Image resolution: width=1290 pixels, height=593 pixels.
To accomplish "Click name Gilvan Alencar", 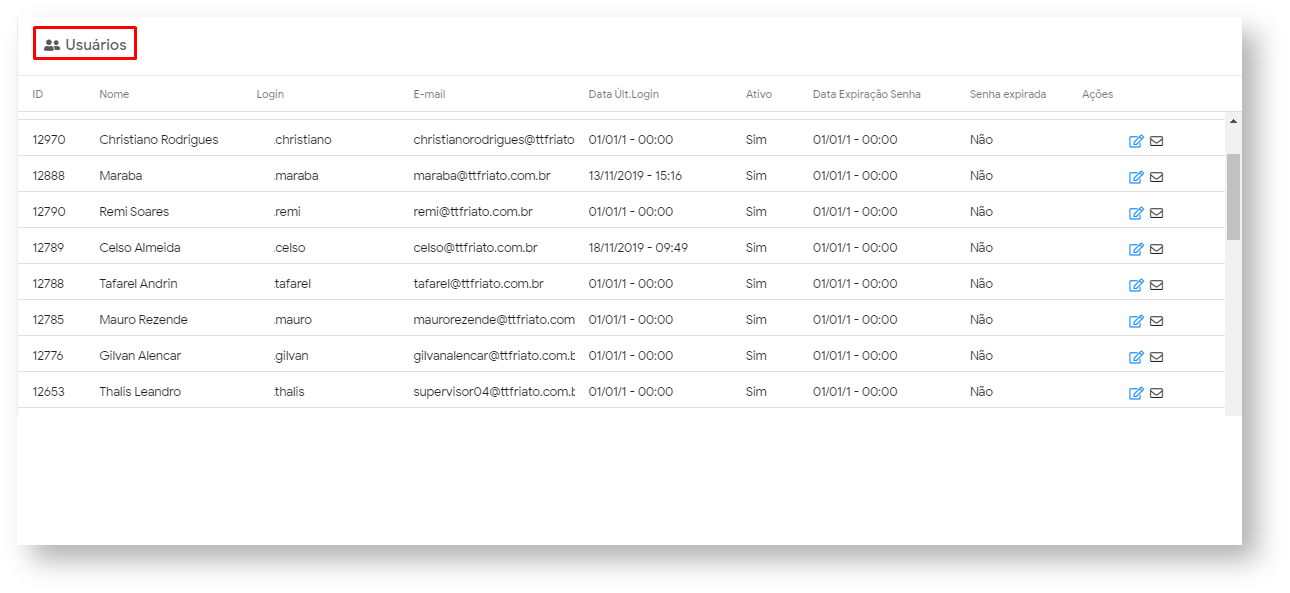I will (x=140, y=356).
